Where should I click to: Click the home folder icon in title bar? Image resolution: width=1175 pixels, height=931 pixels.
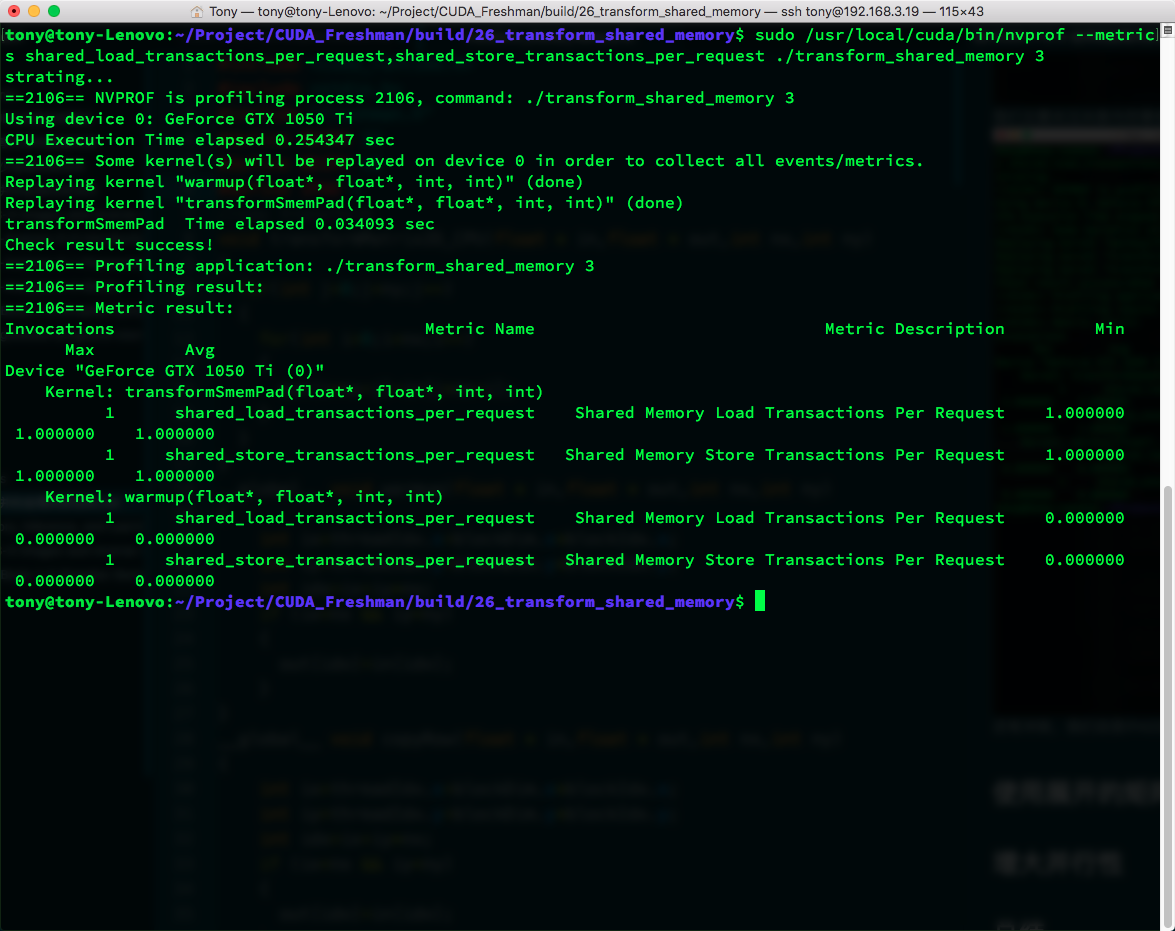tap(196, 11)
